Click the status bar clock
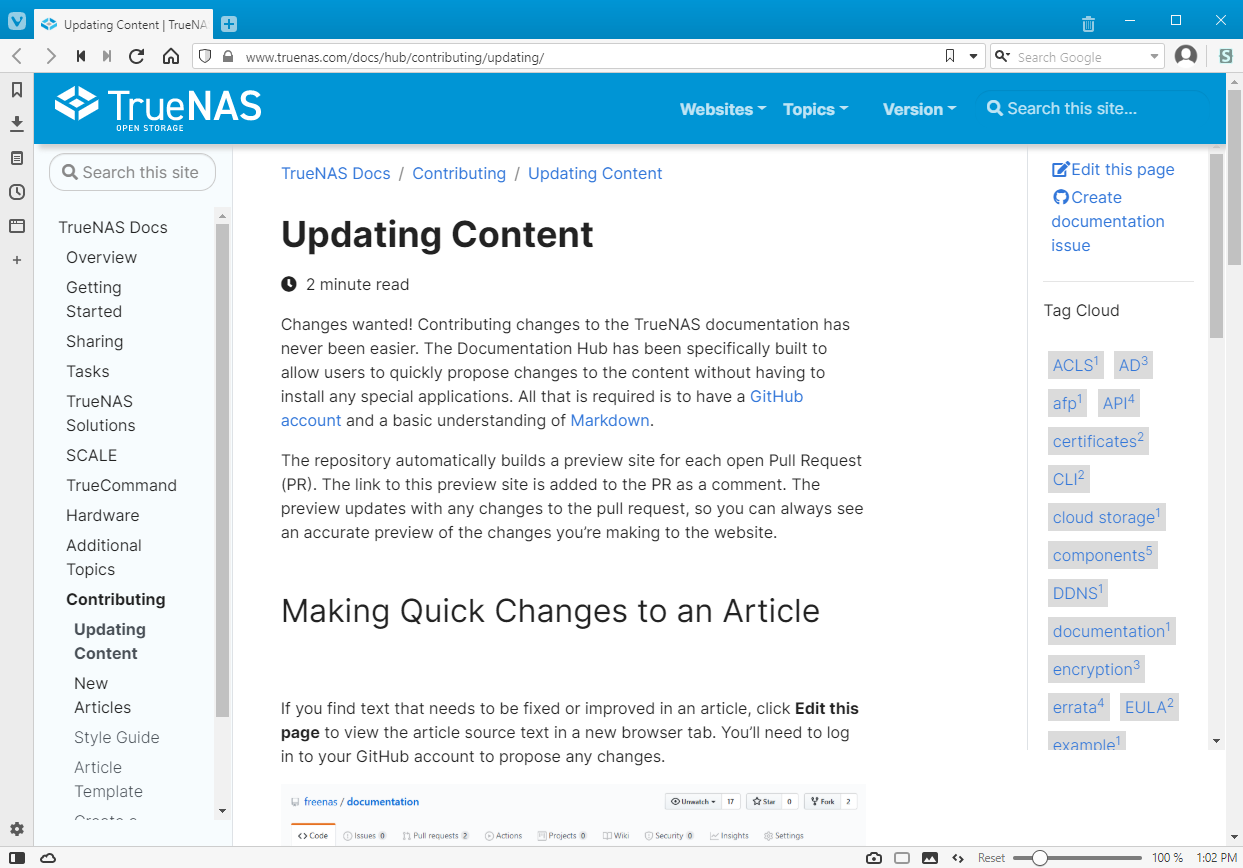 pyautogui.click(x=1216, y=858)
